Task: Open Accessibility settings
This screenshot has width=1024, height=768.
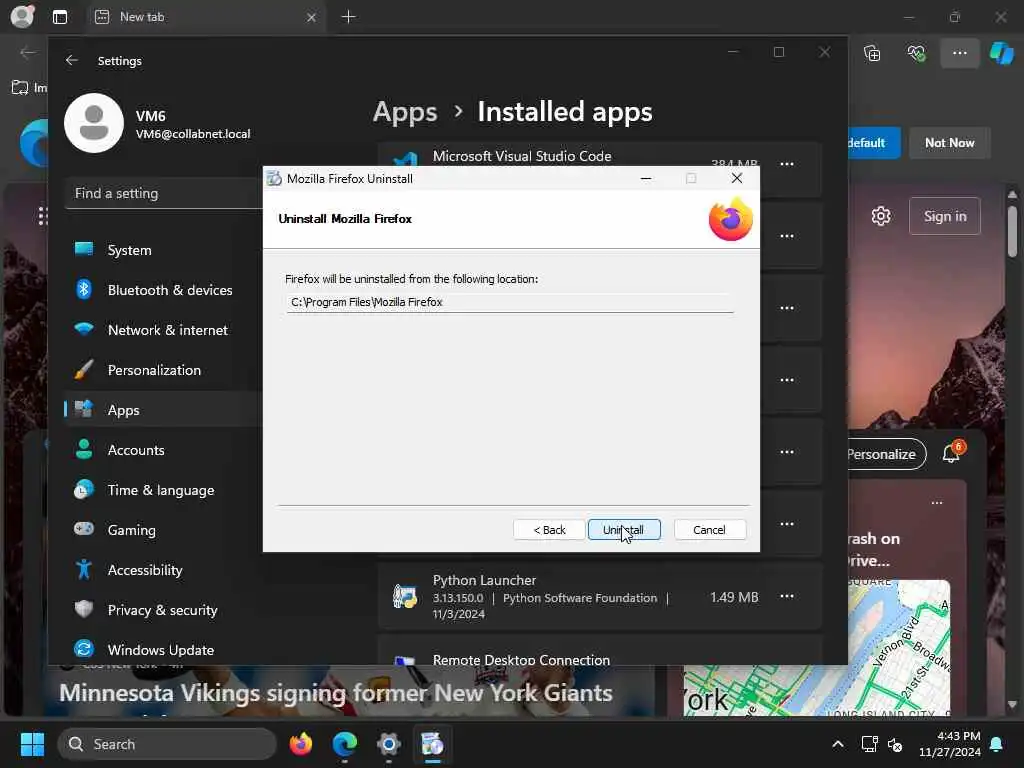Action: click(163, 570)
